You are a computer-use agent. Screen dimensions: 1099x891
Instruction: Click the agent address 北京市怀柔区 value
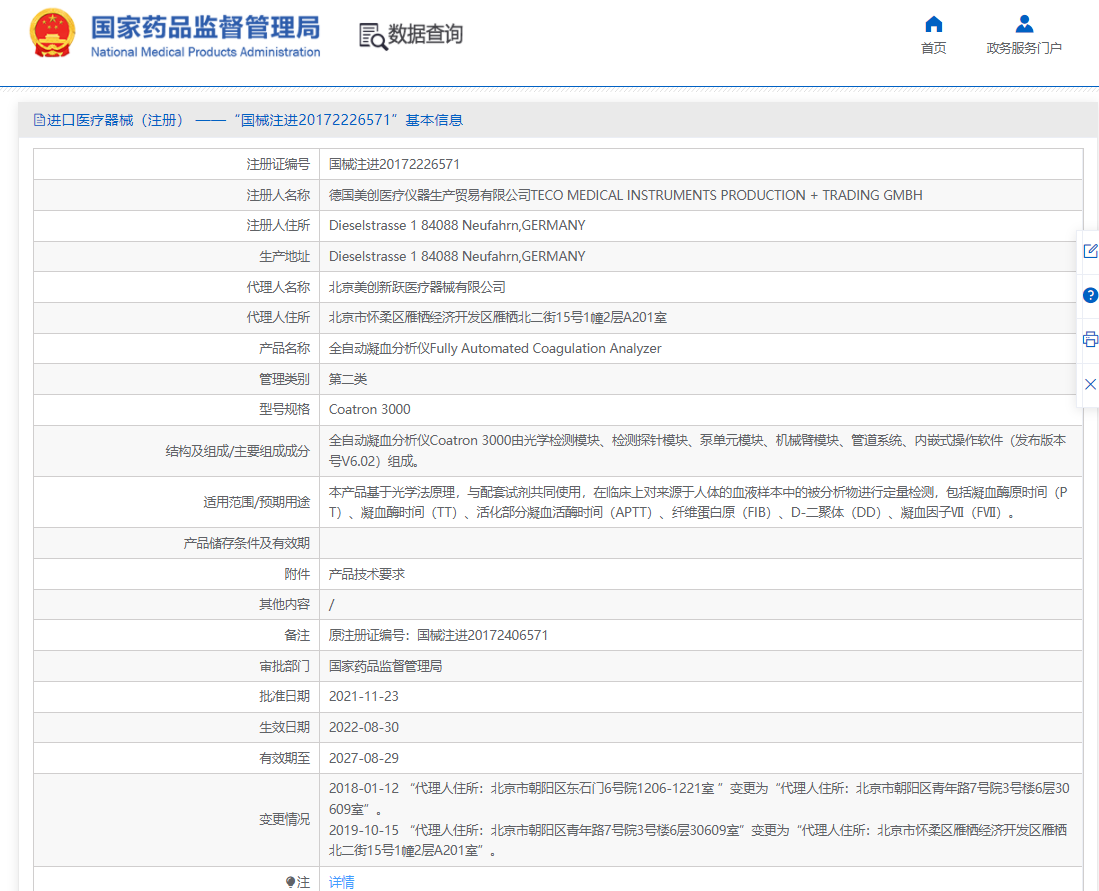(x=498, y=318)
